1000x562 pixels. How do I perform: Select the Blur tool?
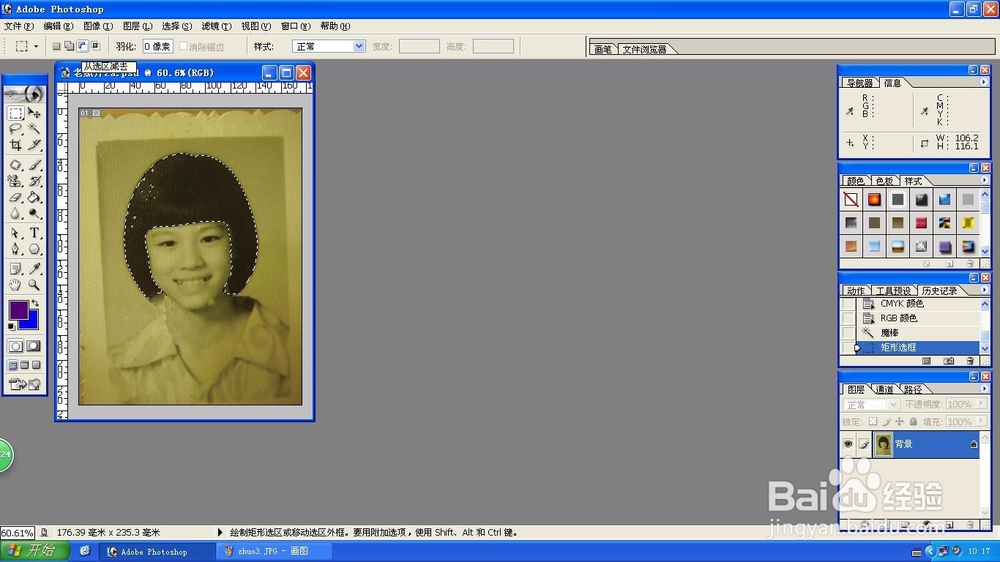click(16, 213)
